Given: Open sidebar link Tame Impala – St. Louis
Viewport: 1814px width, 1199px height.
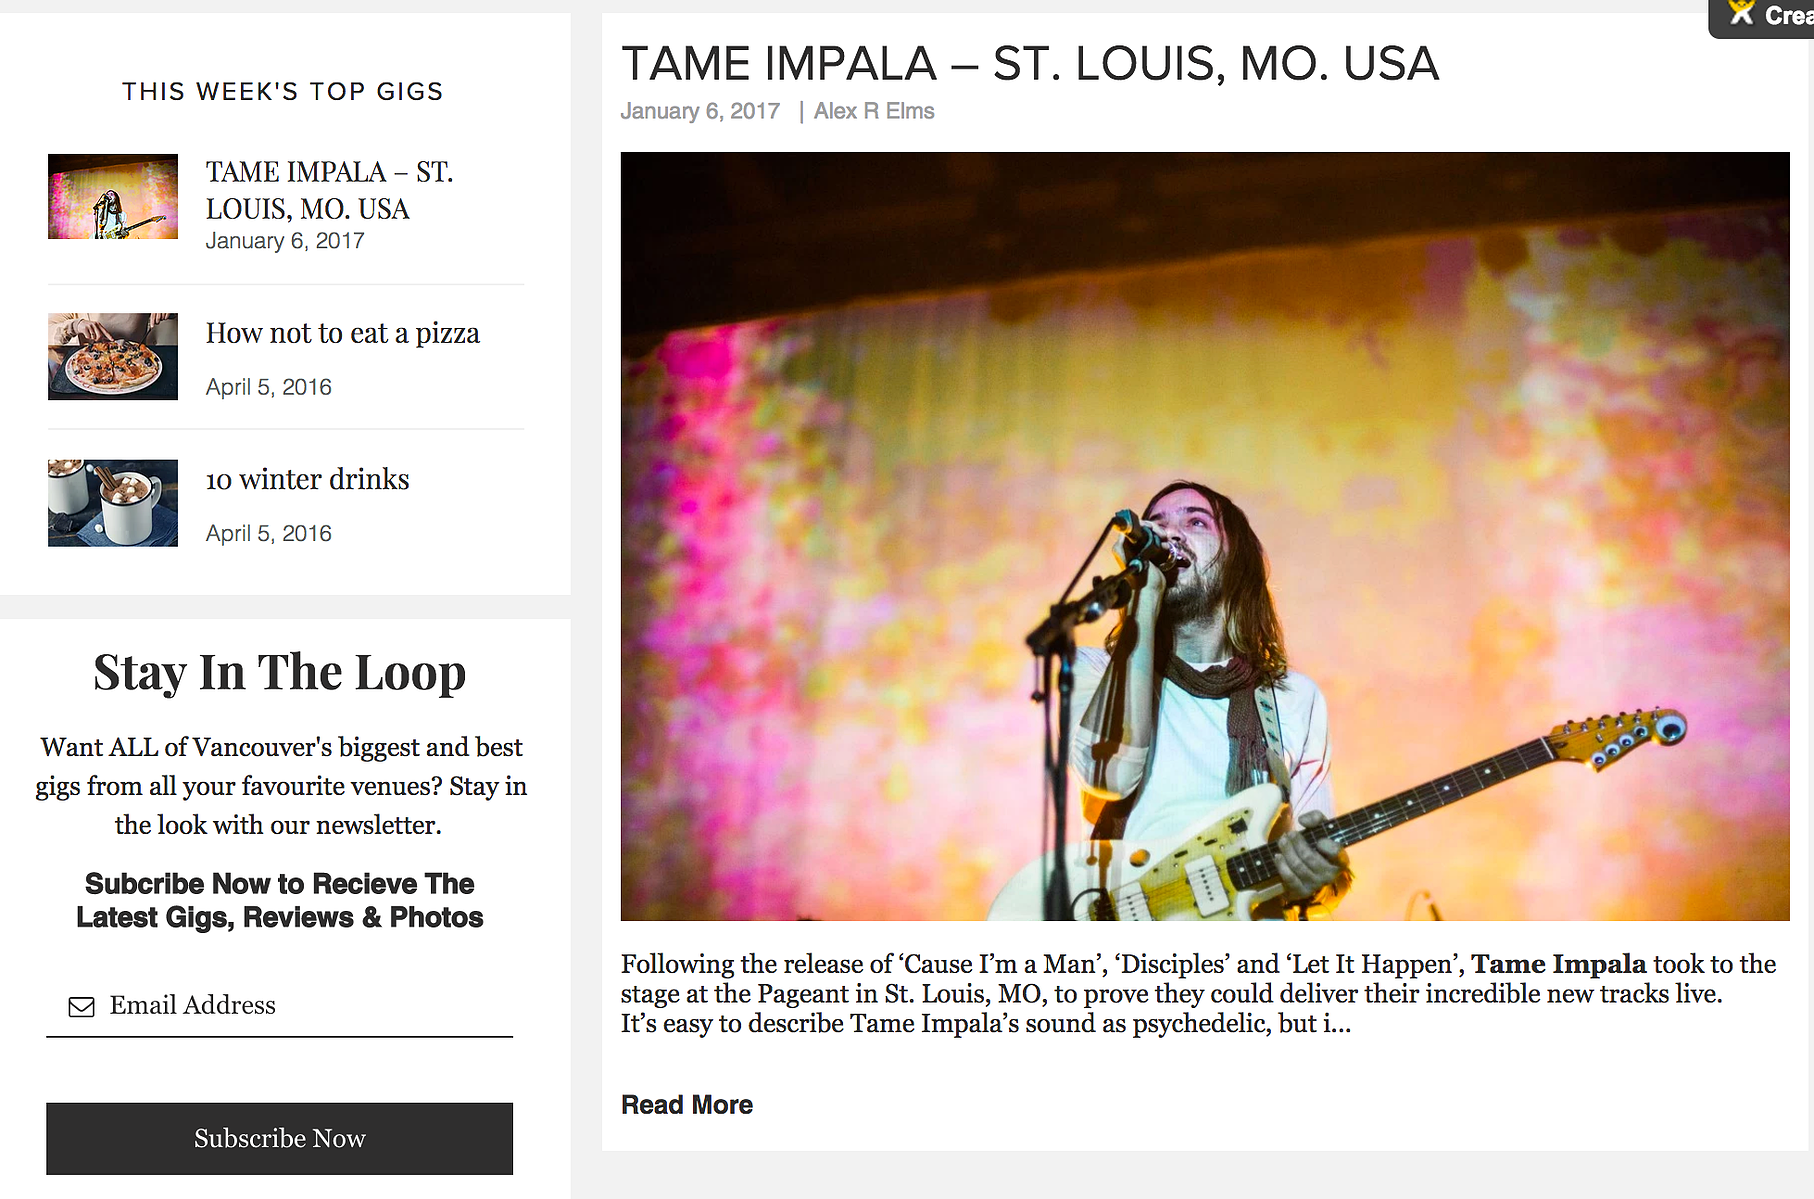Looking at the screenshot, I should [330, 190].
